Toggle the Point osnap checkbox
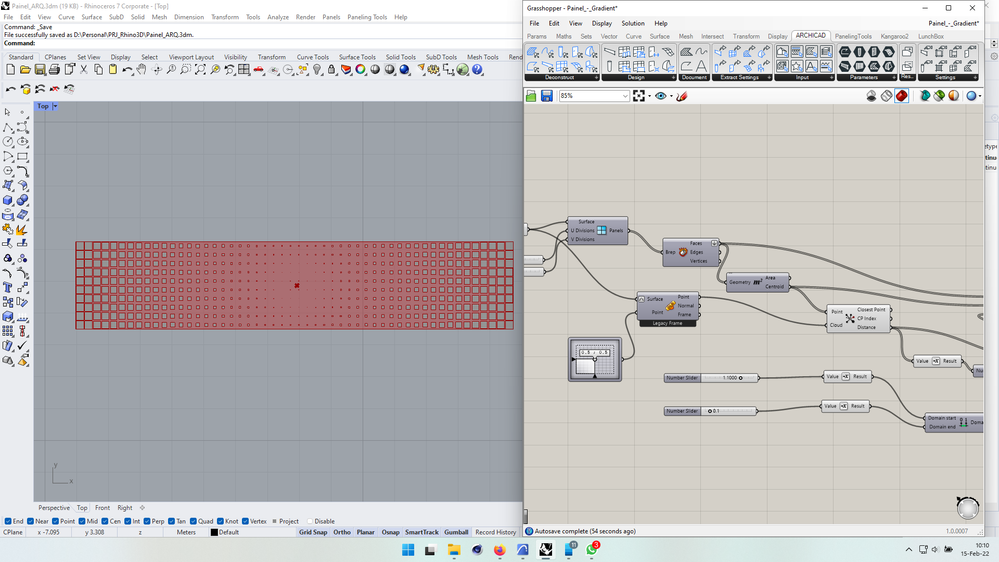Image resolution: width=999 pixels, height=562 pixels. point(55,521)
